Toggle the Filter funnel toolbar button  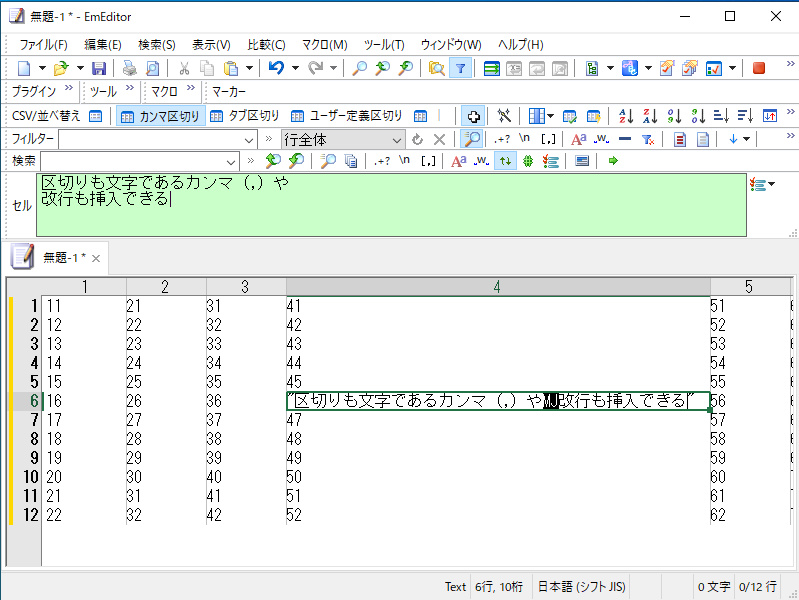point(460,68)
